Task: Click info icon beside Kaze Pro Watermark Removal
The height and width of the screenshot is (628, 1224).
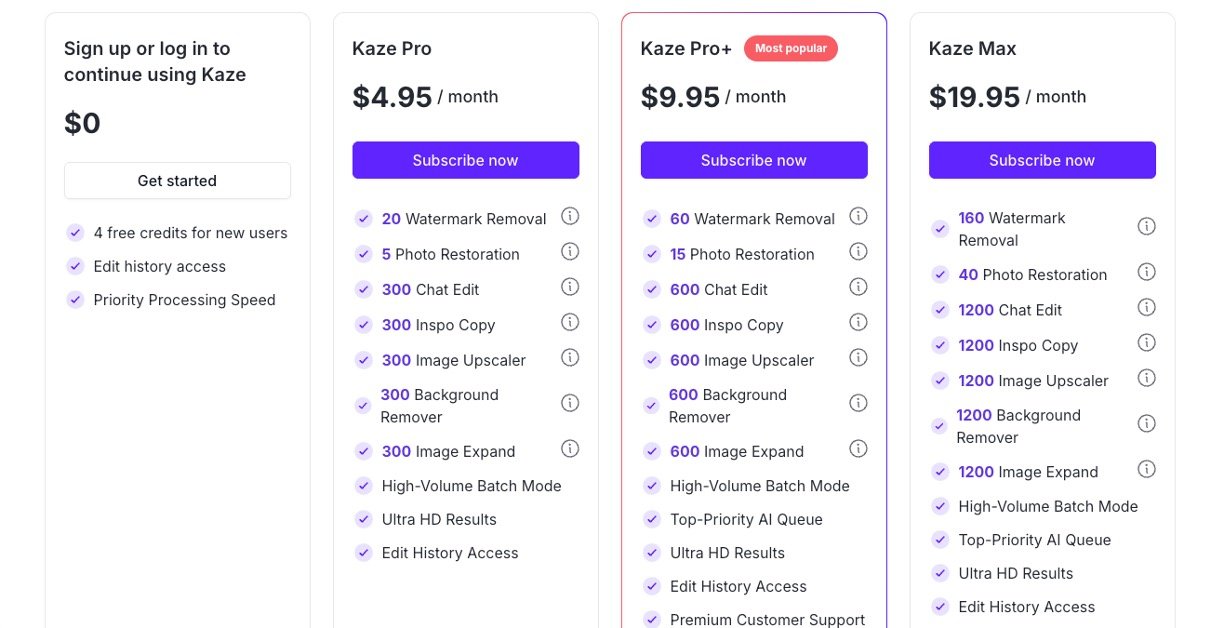Action: [x=570, y=216]
